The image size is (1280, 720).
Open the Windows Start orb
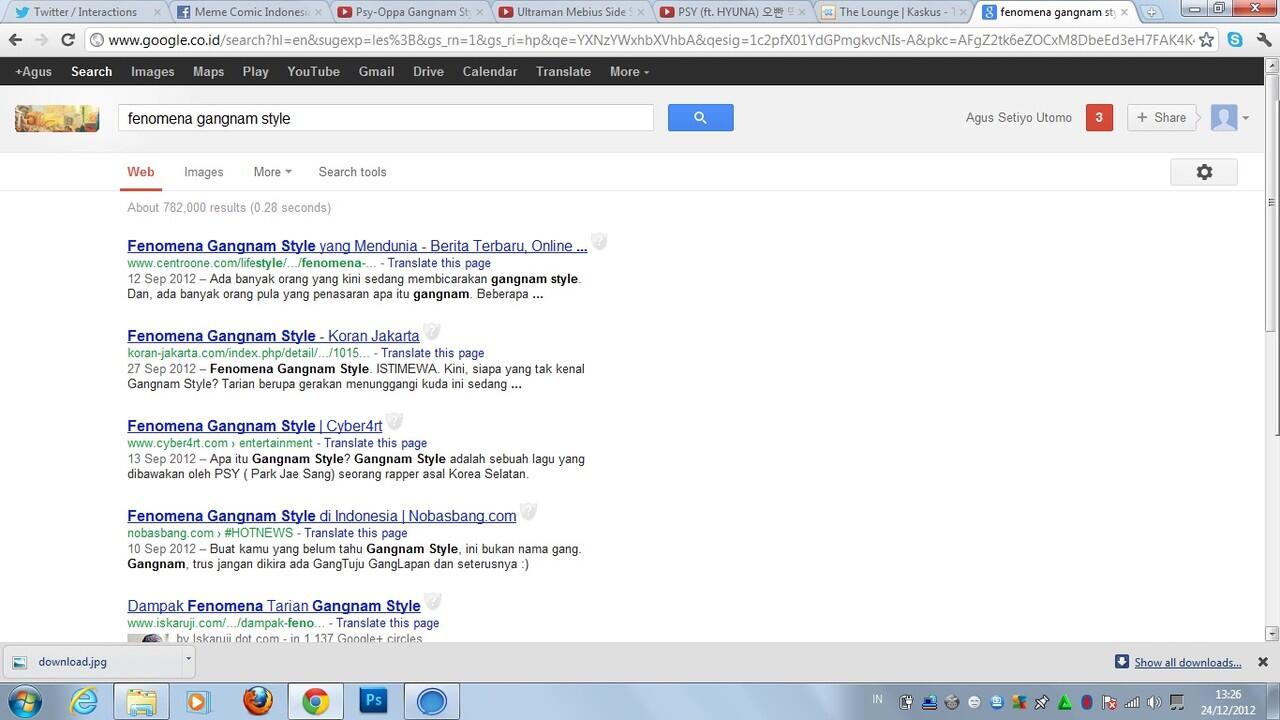point(23,701)
